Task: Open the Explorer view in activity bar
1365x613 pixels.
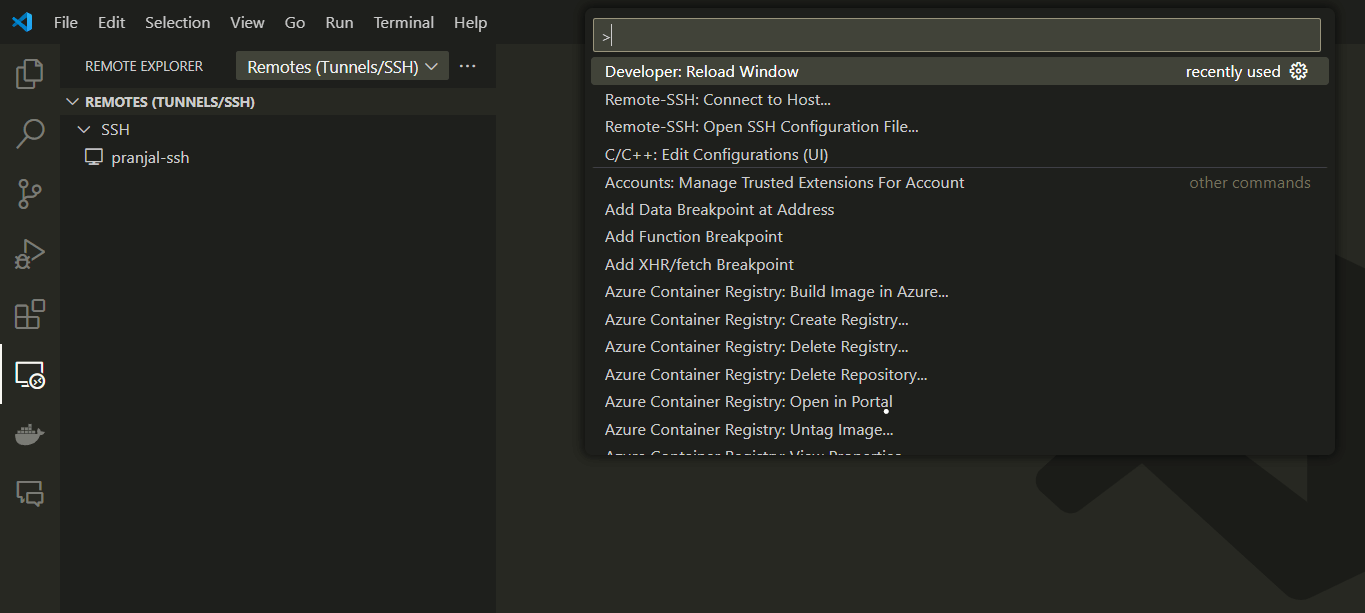Action: click(30, 74)
